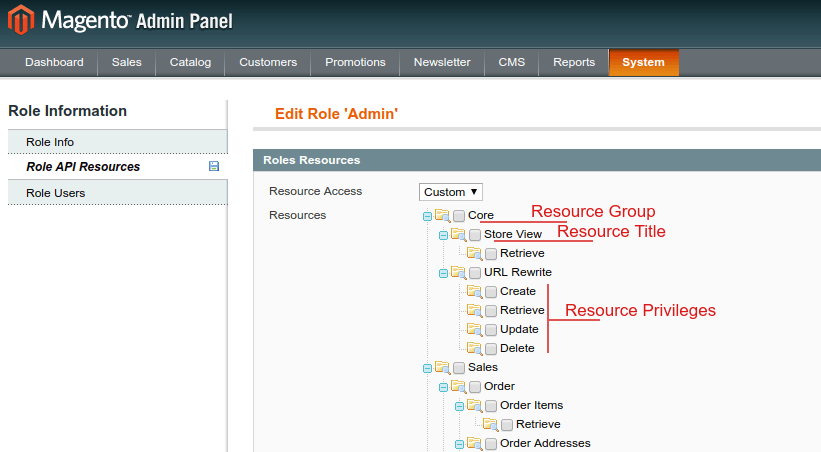The image size is (821, 452).
Task: Click the Create tree label
Action: [518, 291]
